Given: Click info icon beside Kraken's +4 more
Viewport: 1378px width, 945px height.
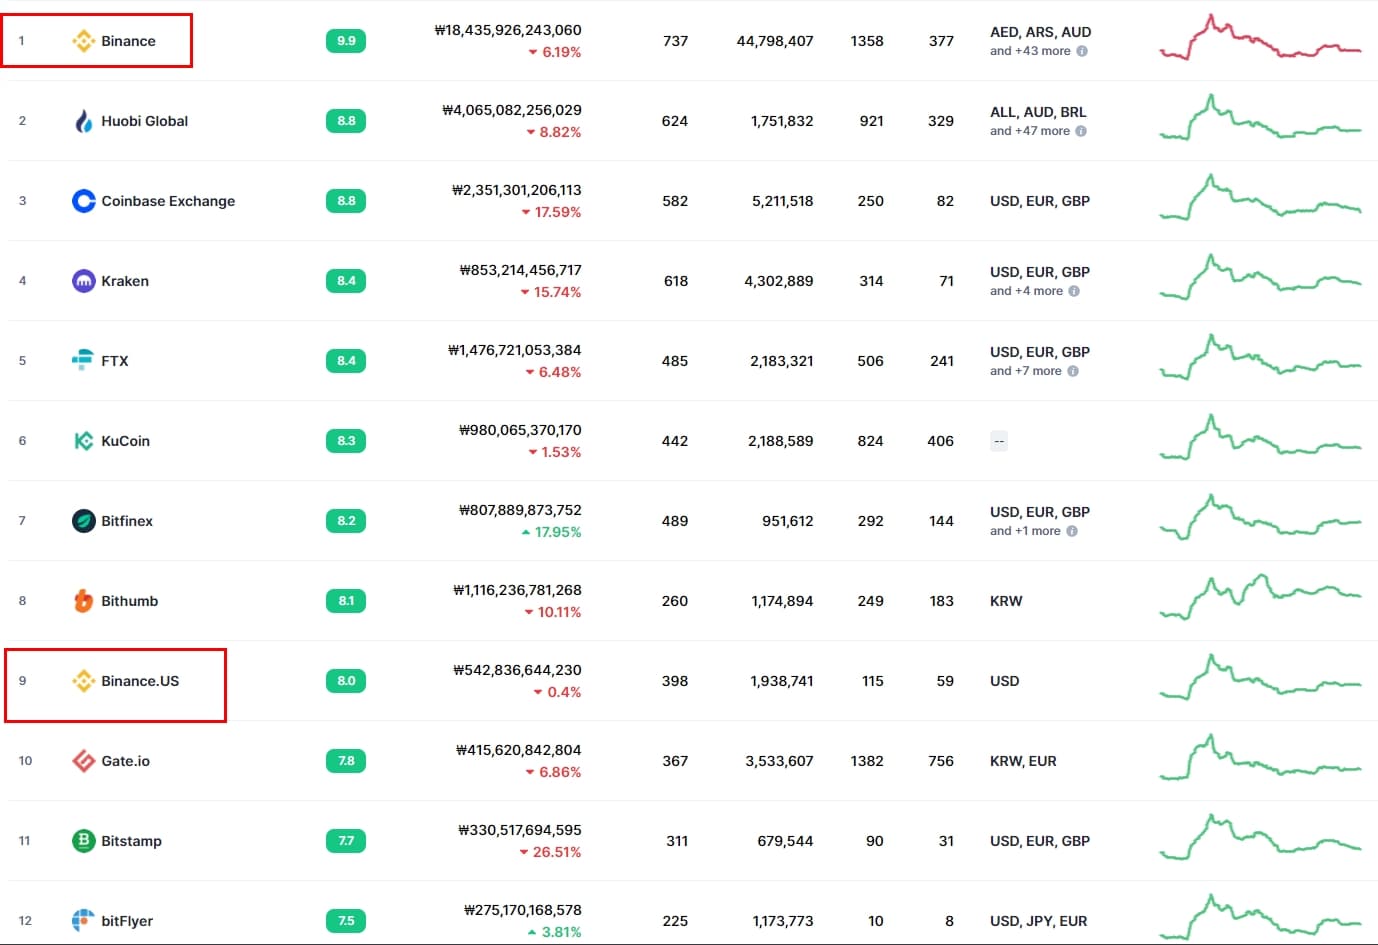Looking at the screenshot, I should [1074, 291].
